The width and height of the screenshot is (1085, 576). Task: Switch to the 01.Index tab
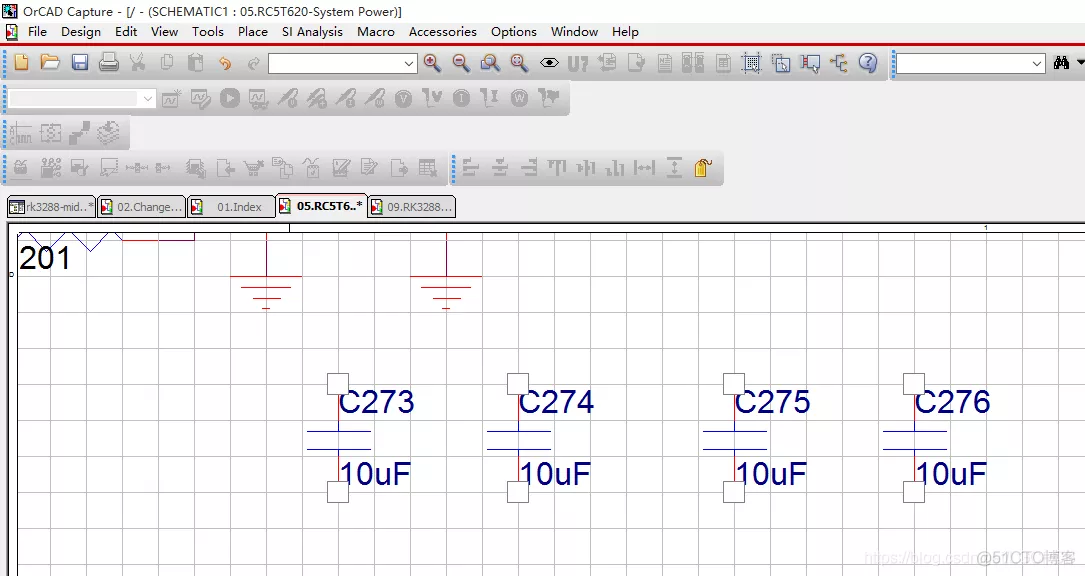(232, 207)
